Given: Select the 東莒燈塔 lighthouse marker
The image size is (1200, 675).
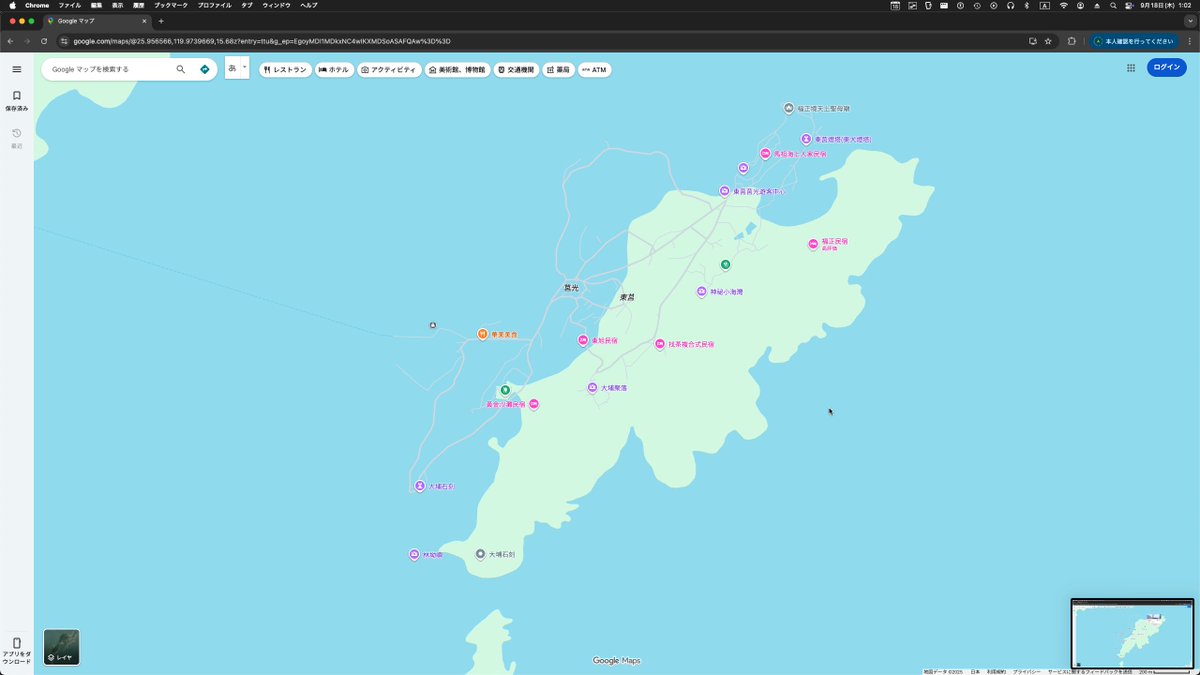Looking at the screenshot, I should (x=806, y=139).
